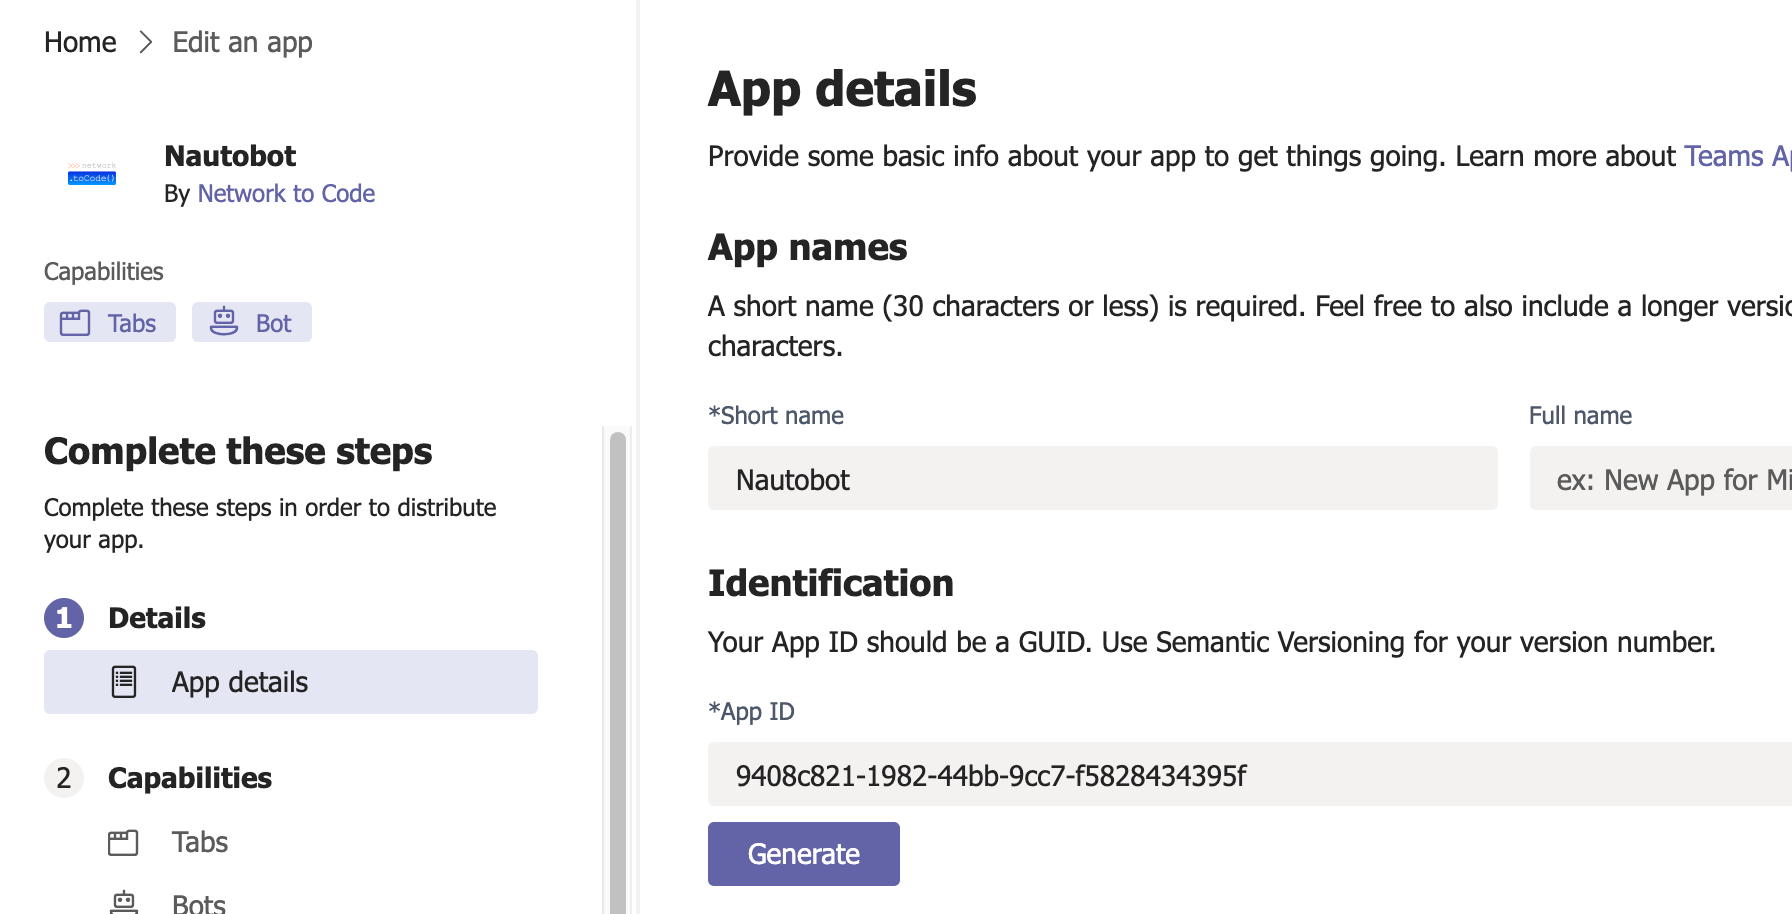This screenshot has width=1792, height=914.
Task: Click the Bots icon under Capabilities
Action: pos(123,901)
